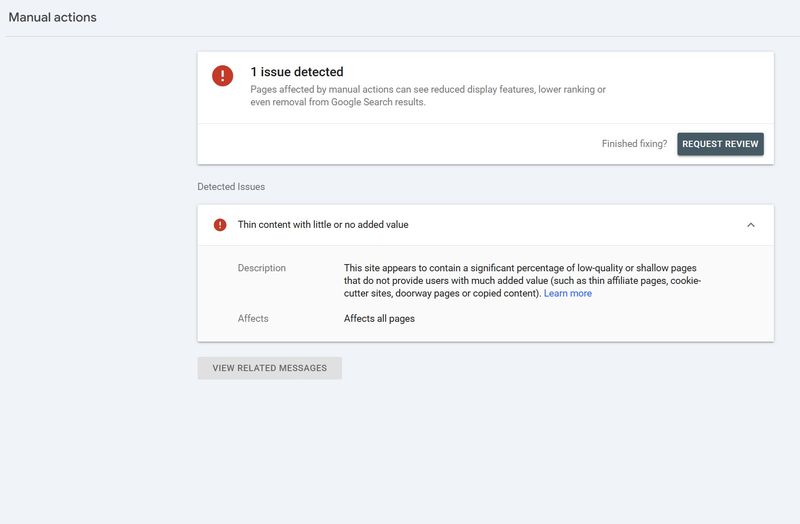Click the 'Pages affected by manual actions' summary text
This screenshot has height=524, width=800.
coord(428,95)
